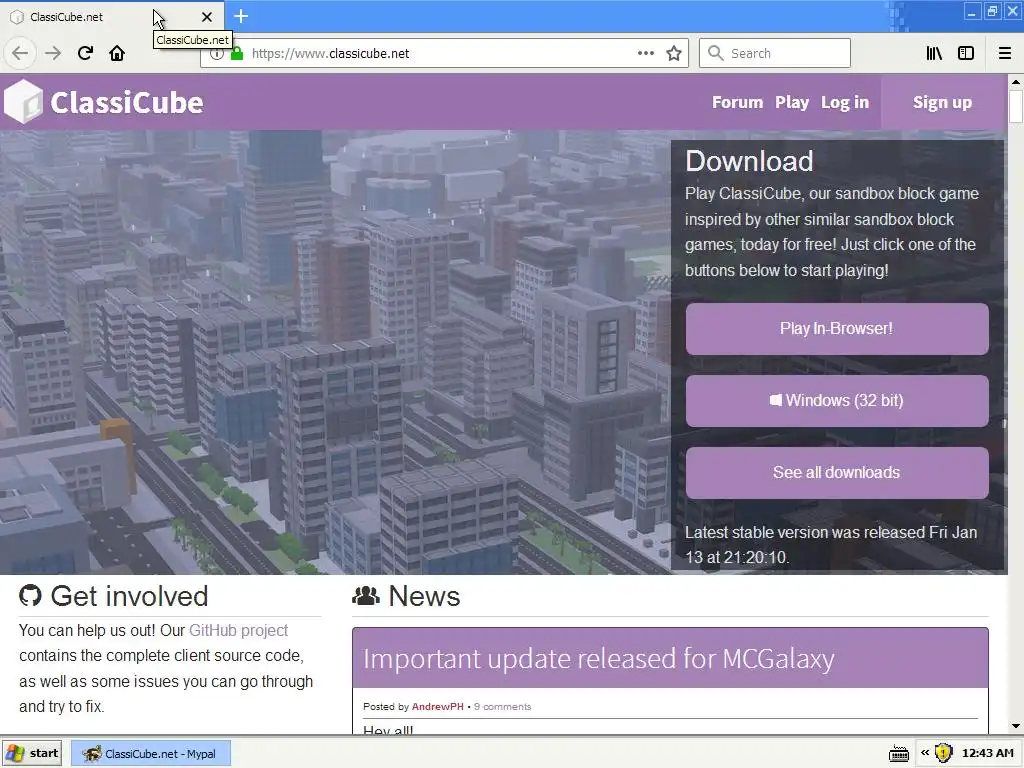Focus the browser Search box
Screen dimensions: 1024x768
(x=775, y=53)
